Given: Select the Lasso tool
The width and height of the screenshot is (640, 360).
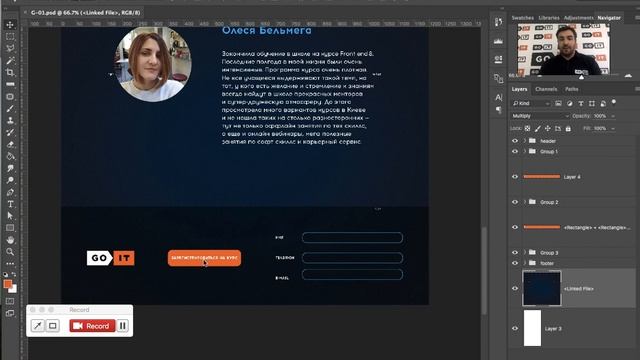Looking at the screenshot, I should 10,49.
